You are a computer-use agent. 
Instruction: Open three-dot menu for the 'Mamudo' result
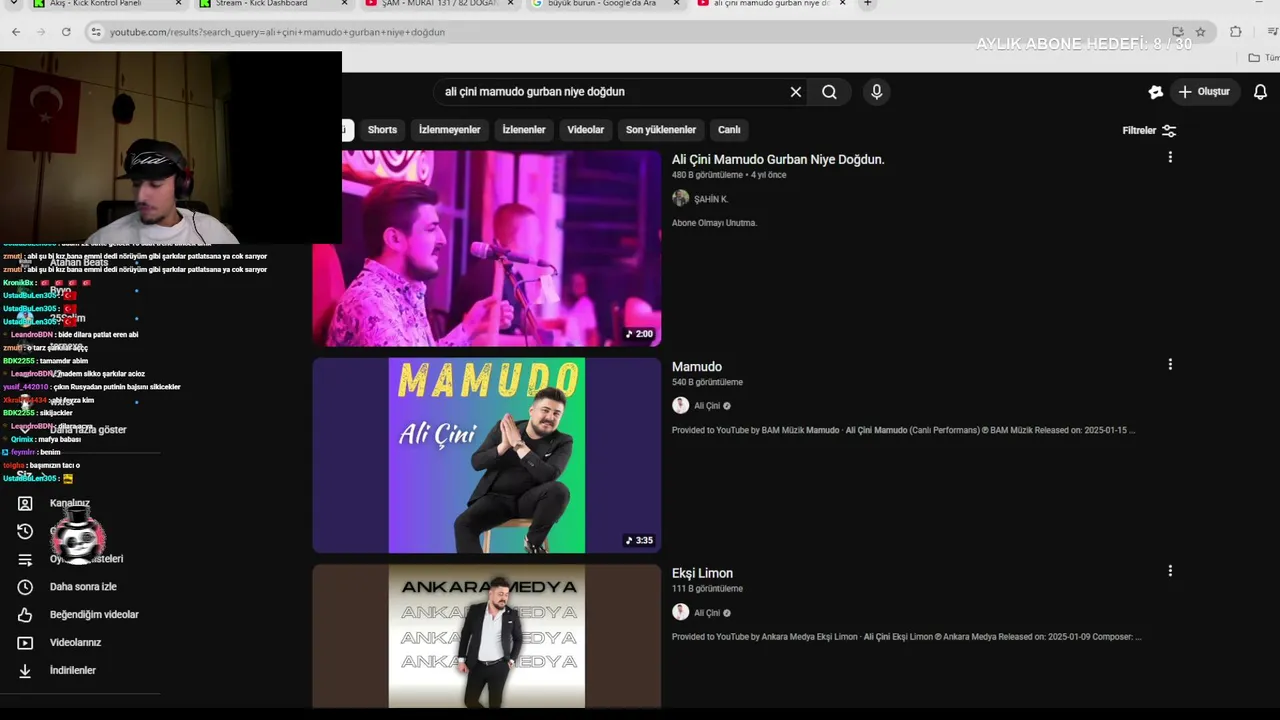(x=1170, y=364)
